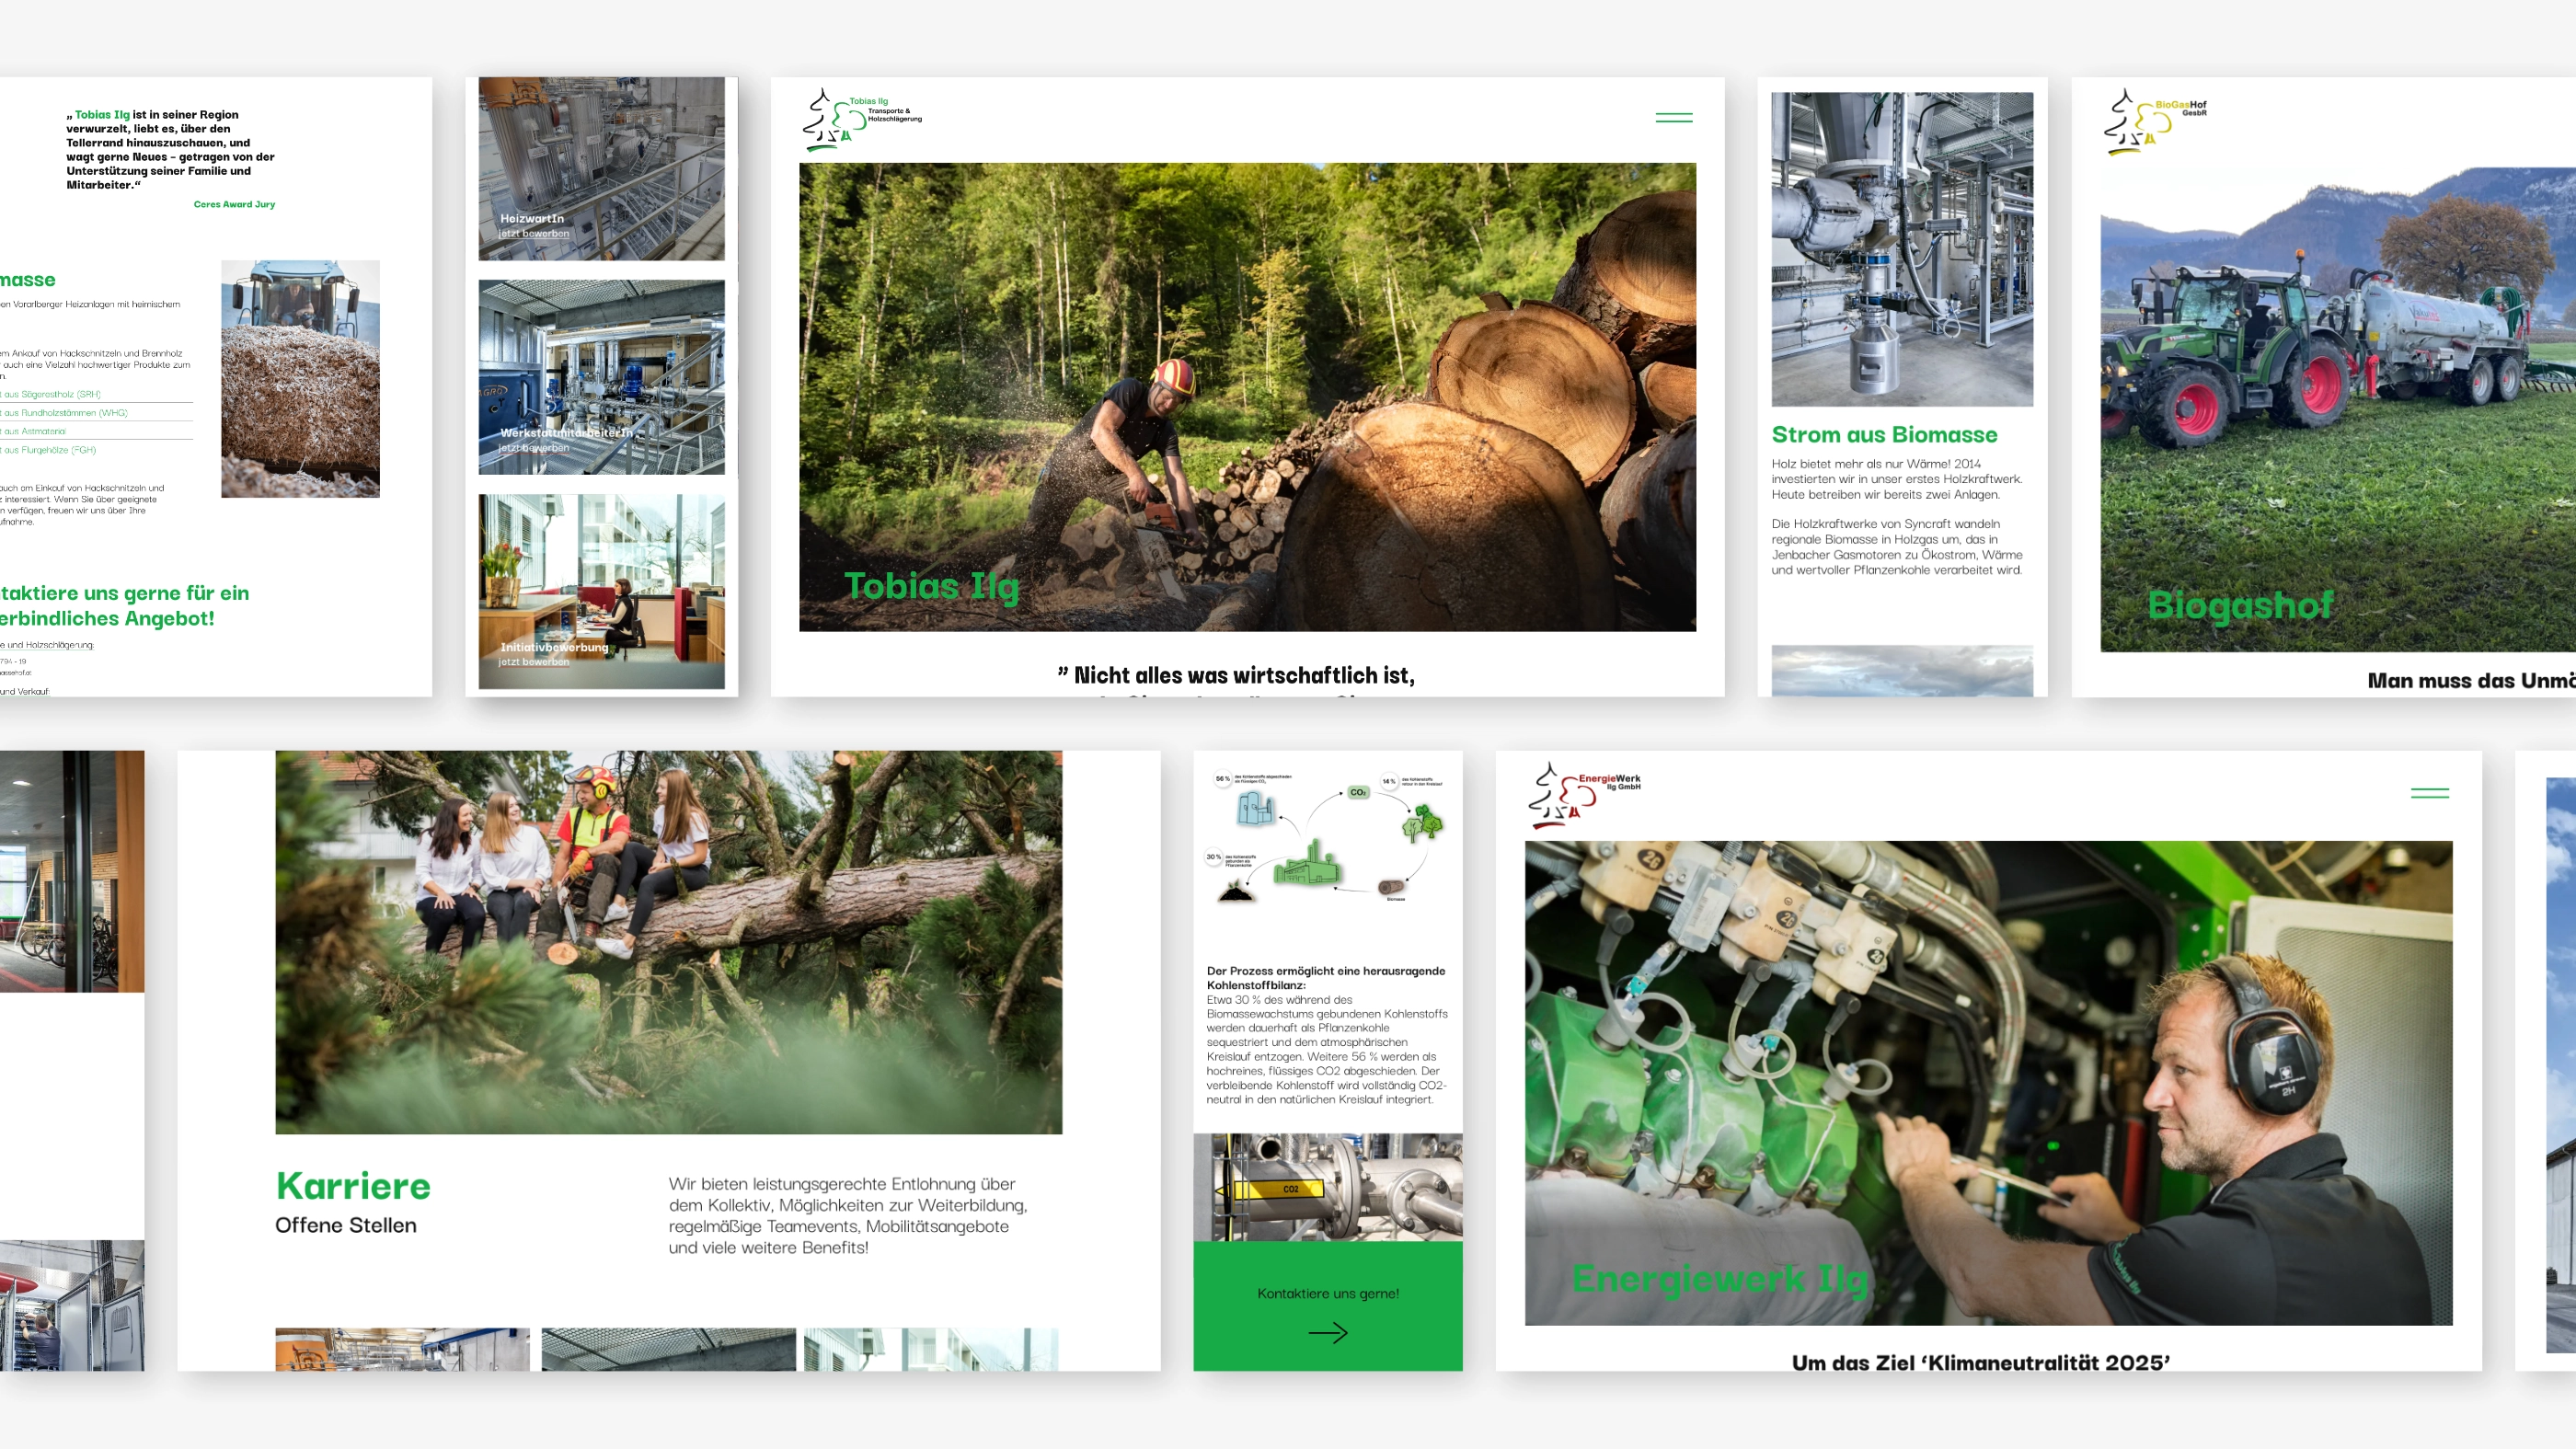
Task: Click 'Um das Ziel Klimaneutralität 2025' heading
Action: [x=1980, y=1363]
